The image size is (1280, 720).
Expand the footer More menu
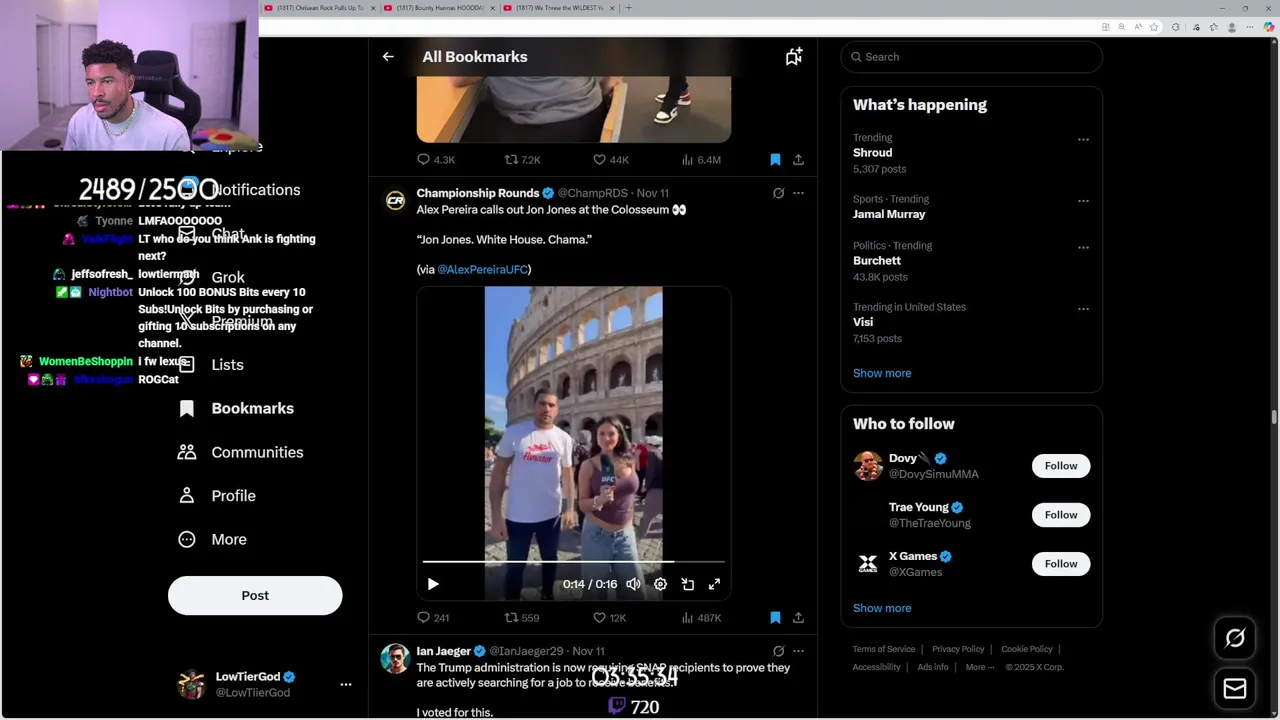980,667
